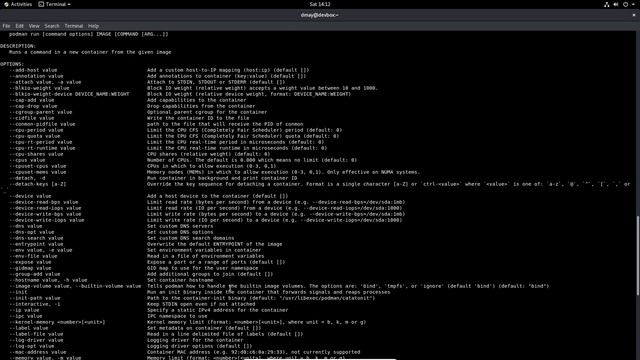Click the --dns-search value option
The width and height of the screenshot is (640, 360).
(36, 238)
